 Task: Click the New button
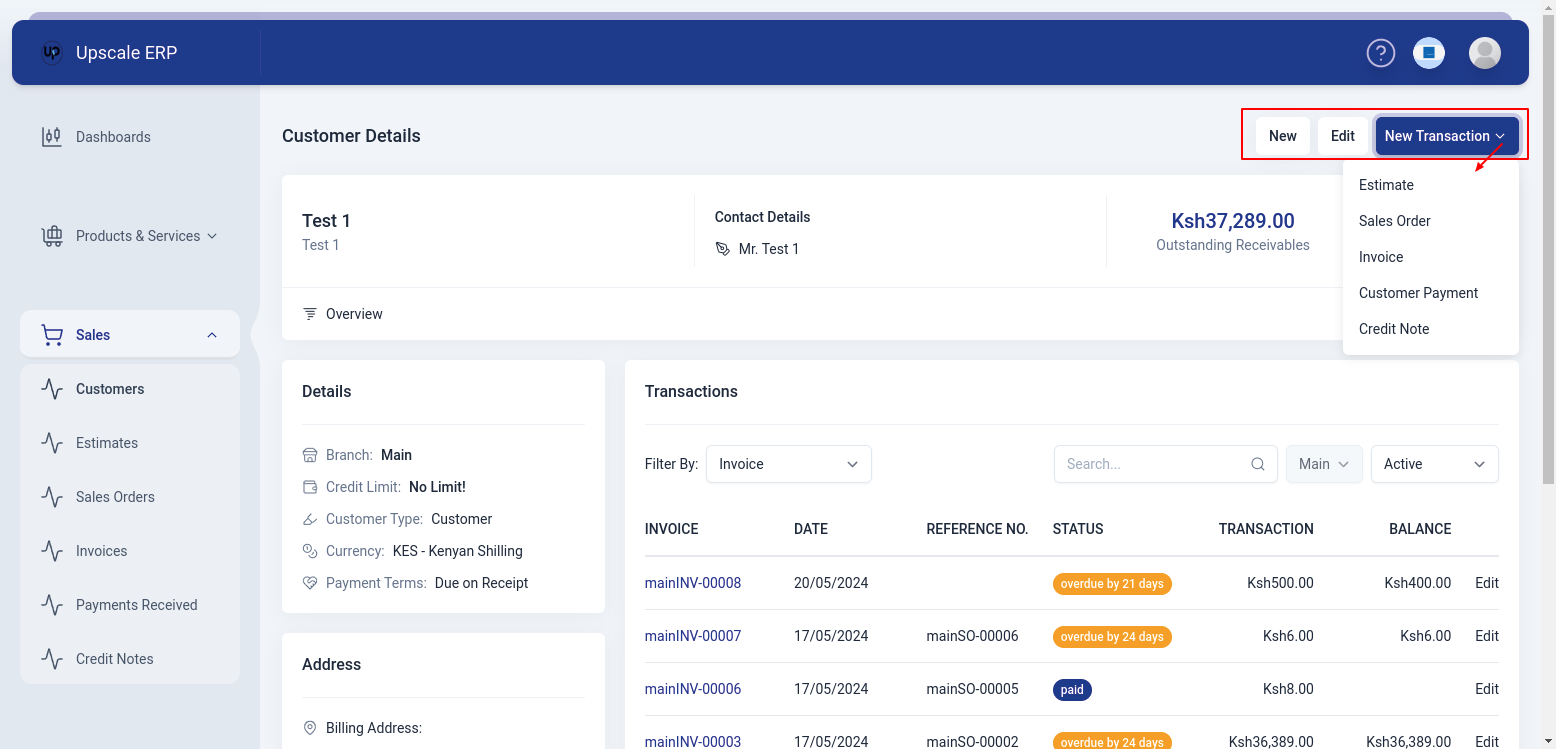point(1282,135)
